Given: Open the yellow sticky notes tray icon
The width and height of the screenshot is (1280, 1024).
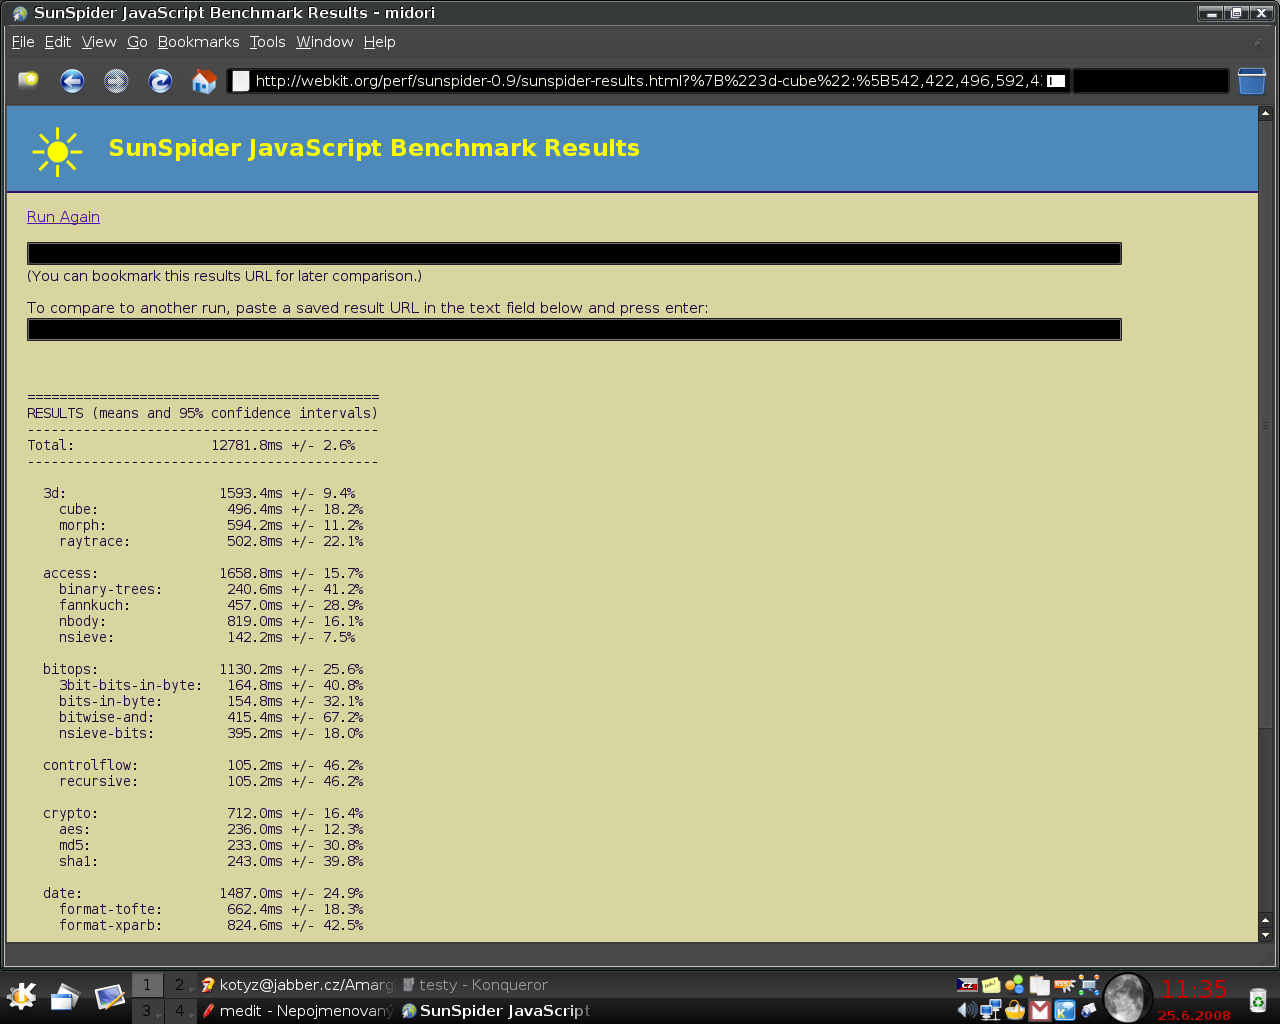Looking at the screenshot, I should tap(991, 985).
